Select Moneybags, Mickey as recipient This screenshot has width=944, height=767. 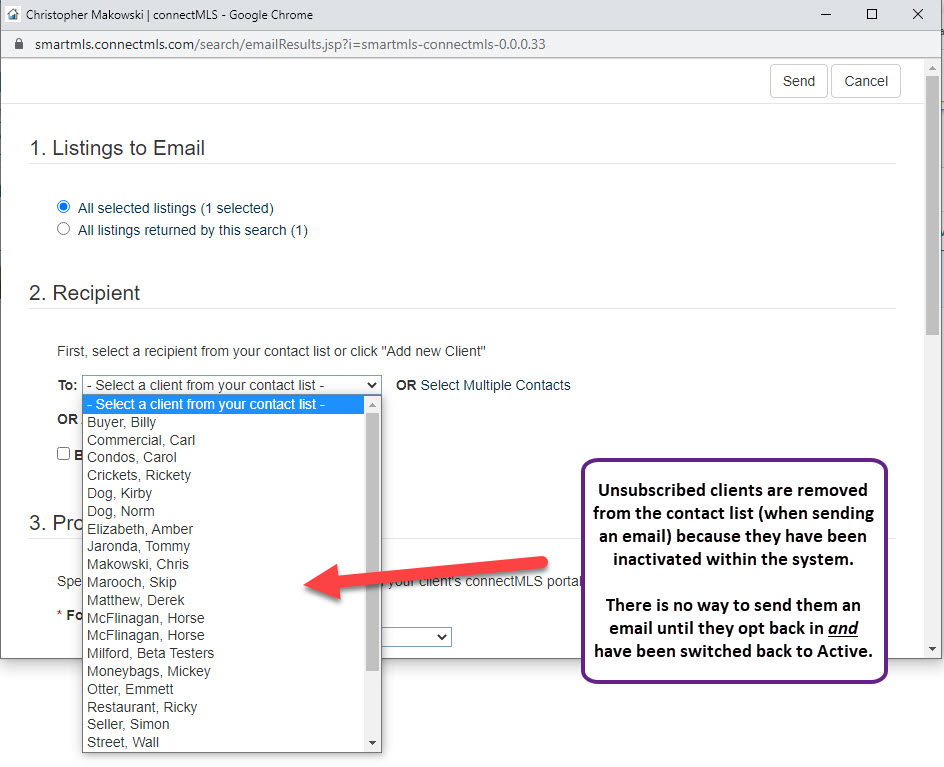tap(223, 671)
